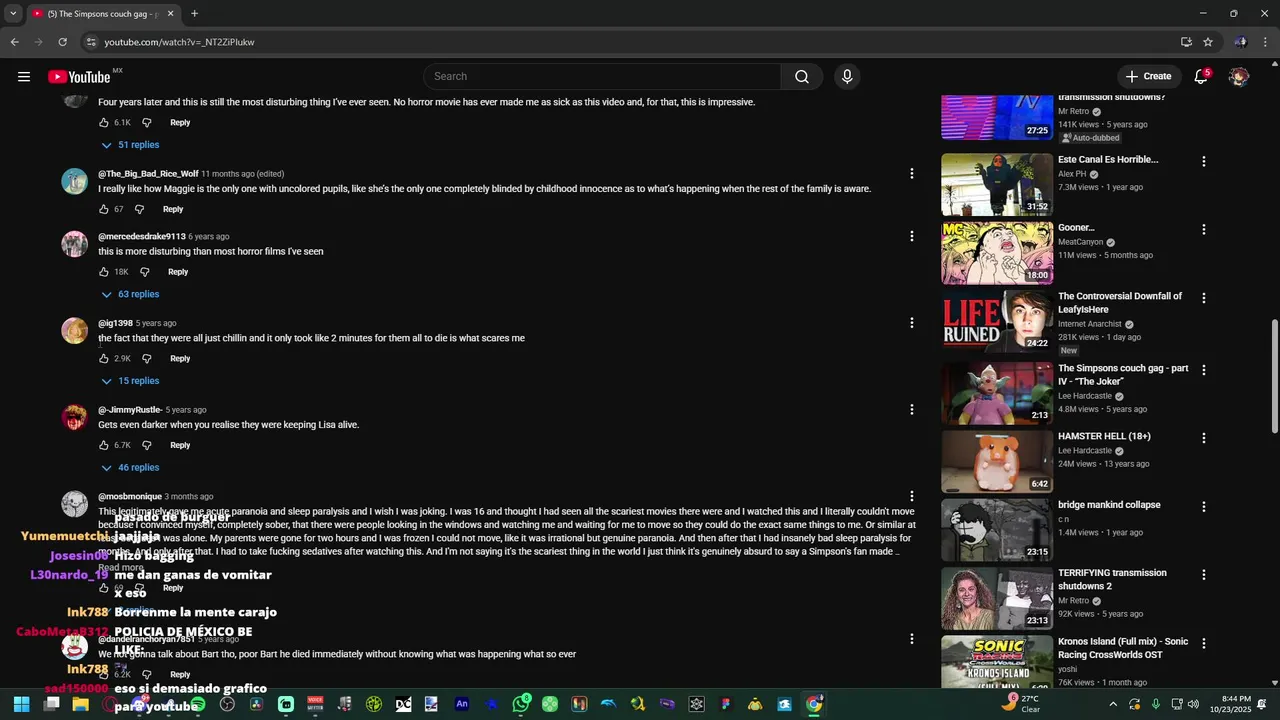Open Lee Hardcastle channel under Joker video
1280x720 pixels.
(x=1085, y=396)
